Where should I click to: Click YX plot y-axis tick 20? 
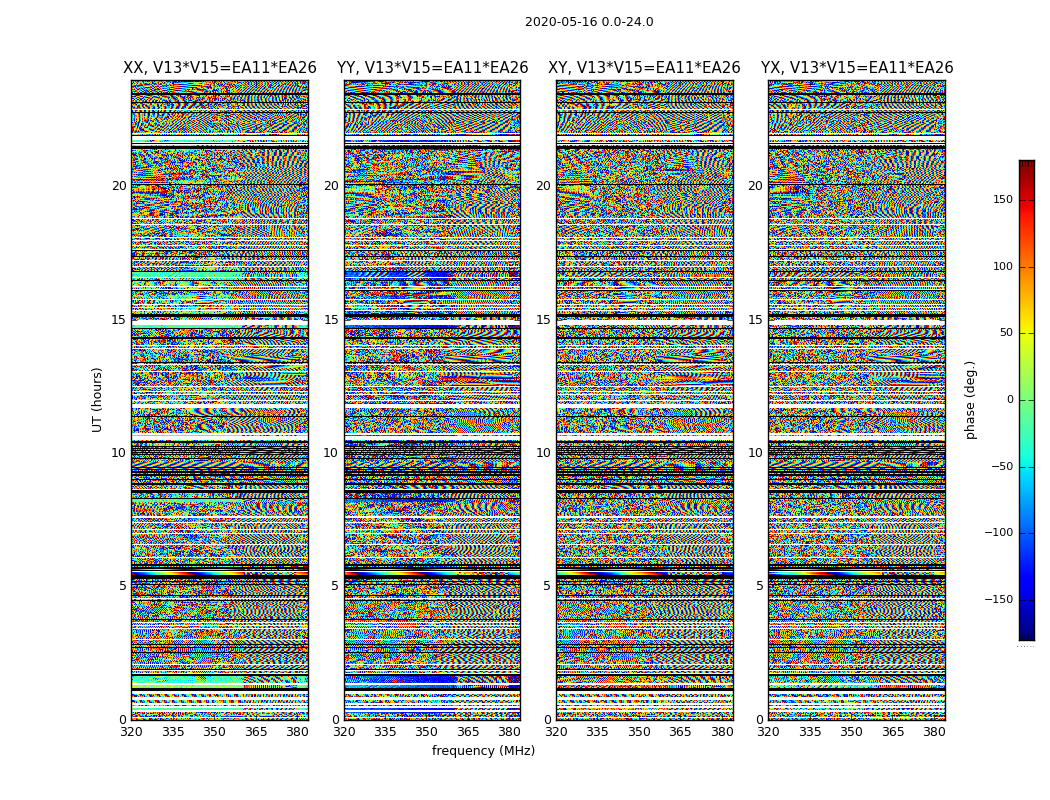coord(755,186)
